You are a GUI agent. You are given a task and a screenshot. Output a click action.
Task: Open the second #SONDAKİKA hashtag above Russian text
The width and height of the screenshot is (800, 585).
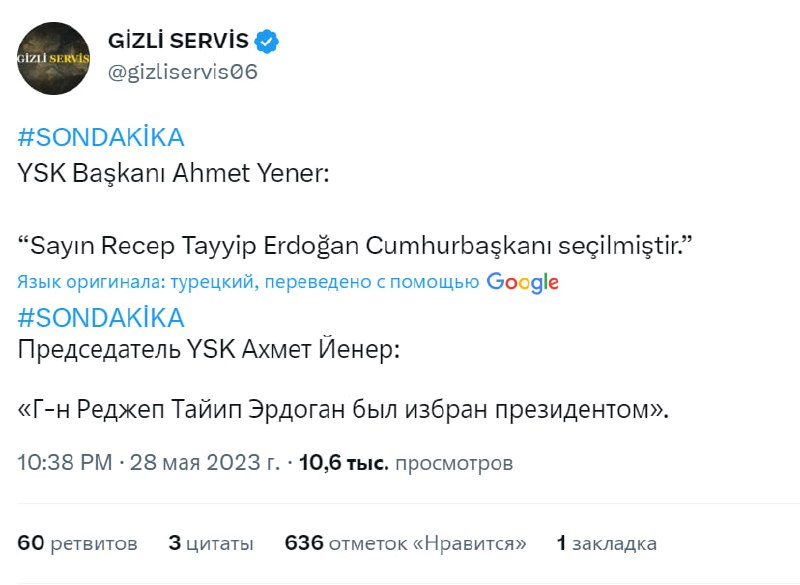tap(101, 318)
